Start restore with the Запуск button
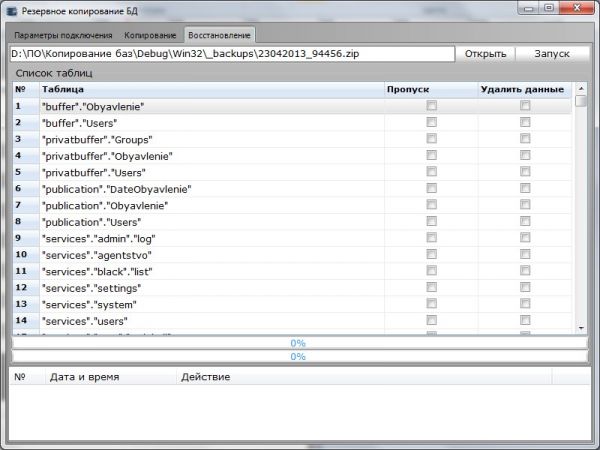 tap(552, 54)
